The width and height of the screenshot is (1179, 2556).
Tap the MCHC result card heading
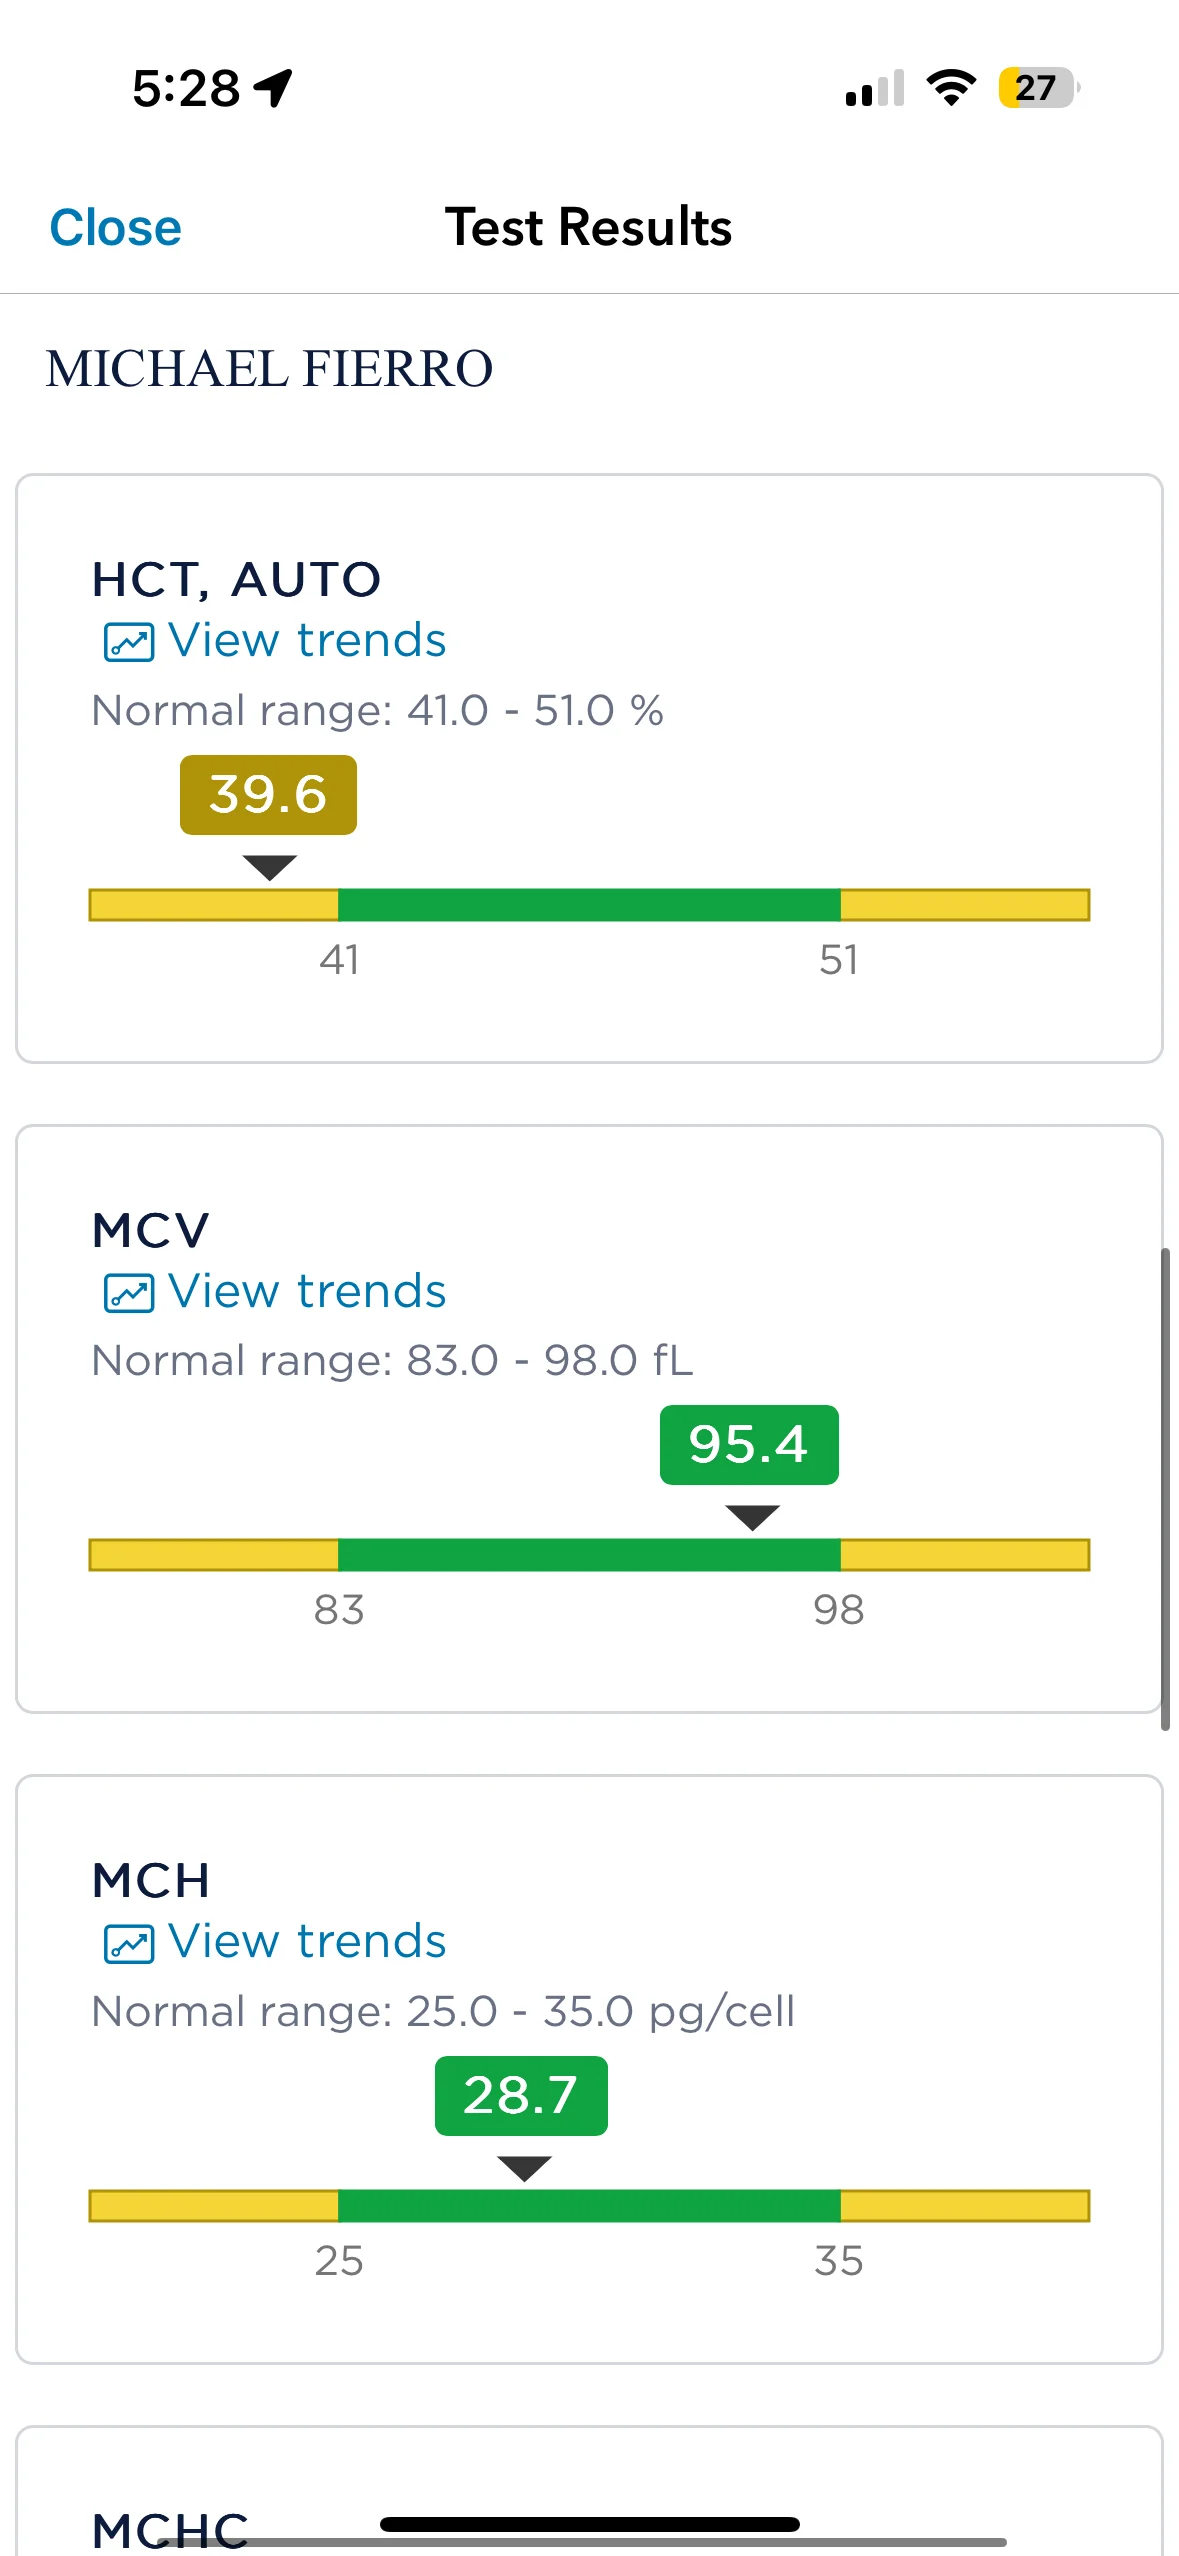[170, 2530]
